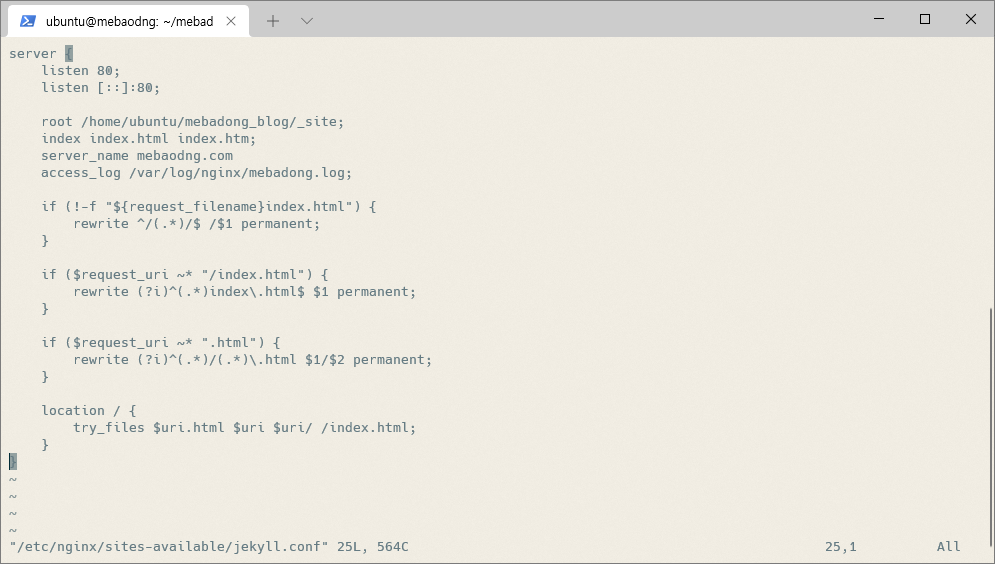995x564 pixels.
Task: Click the 'rewrite ^/(.*)/$ /$1 permanent;' line
Action: pos(197,224)
